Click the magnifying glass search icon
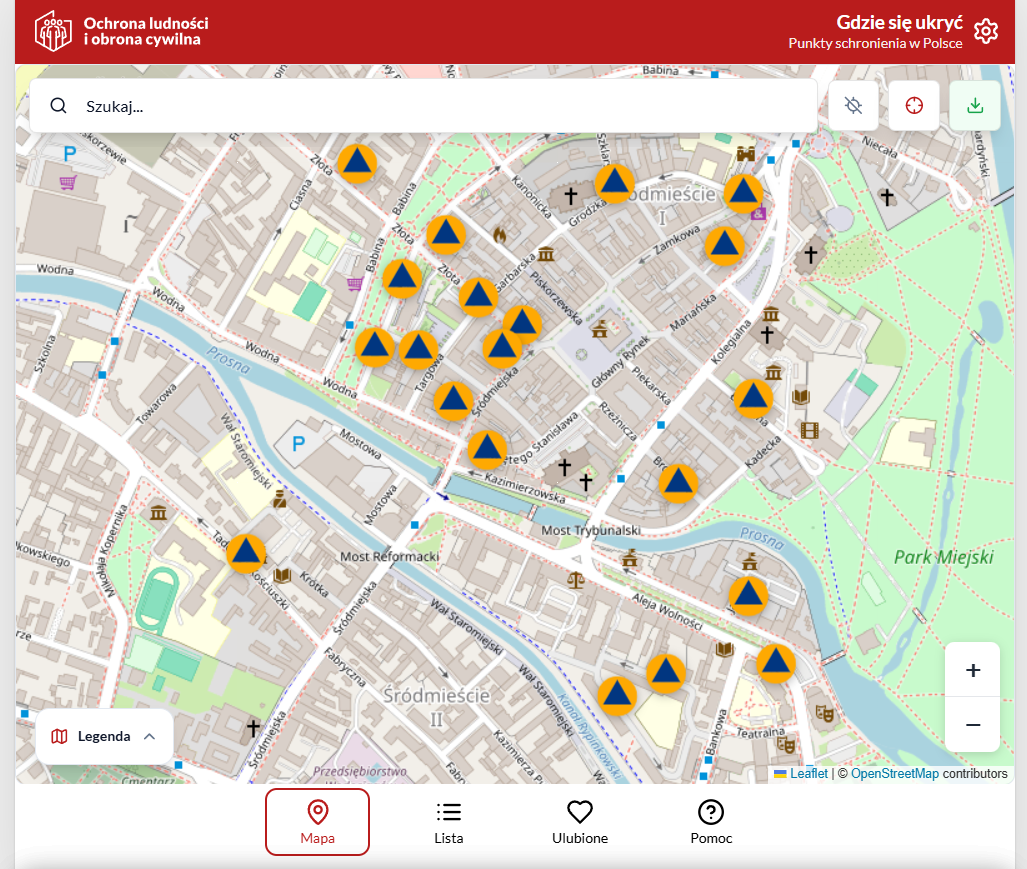1027x869 pixels. 59,106
